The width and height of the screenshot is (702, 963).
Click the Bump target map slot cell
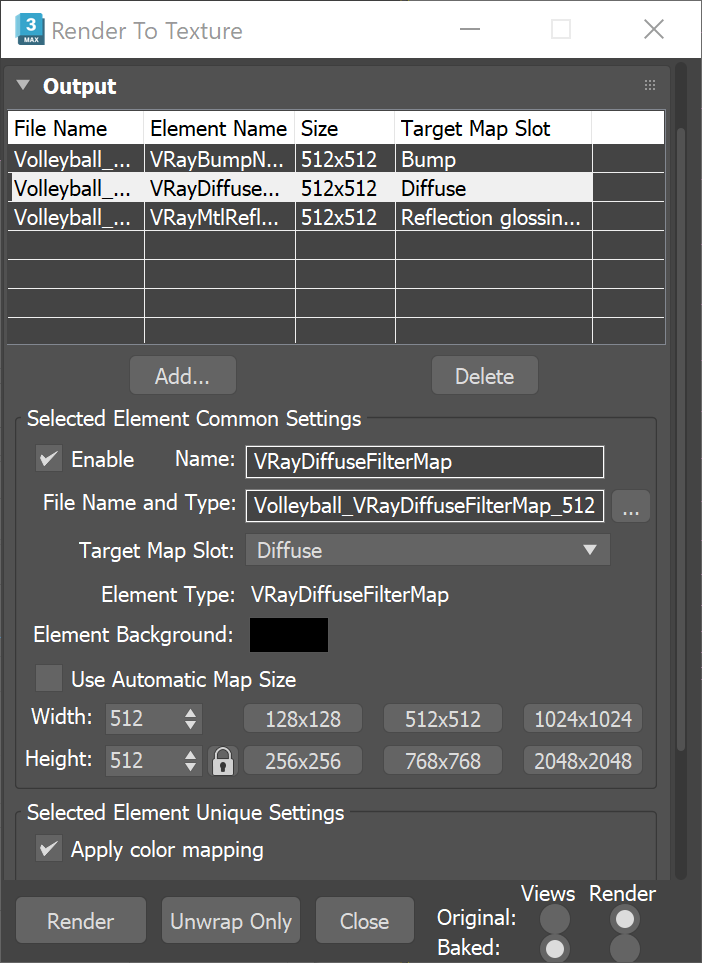493,160
